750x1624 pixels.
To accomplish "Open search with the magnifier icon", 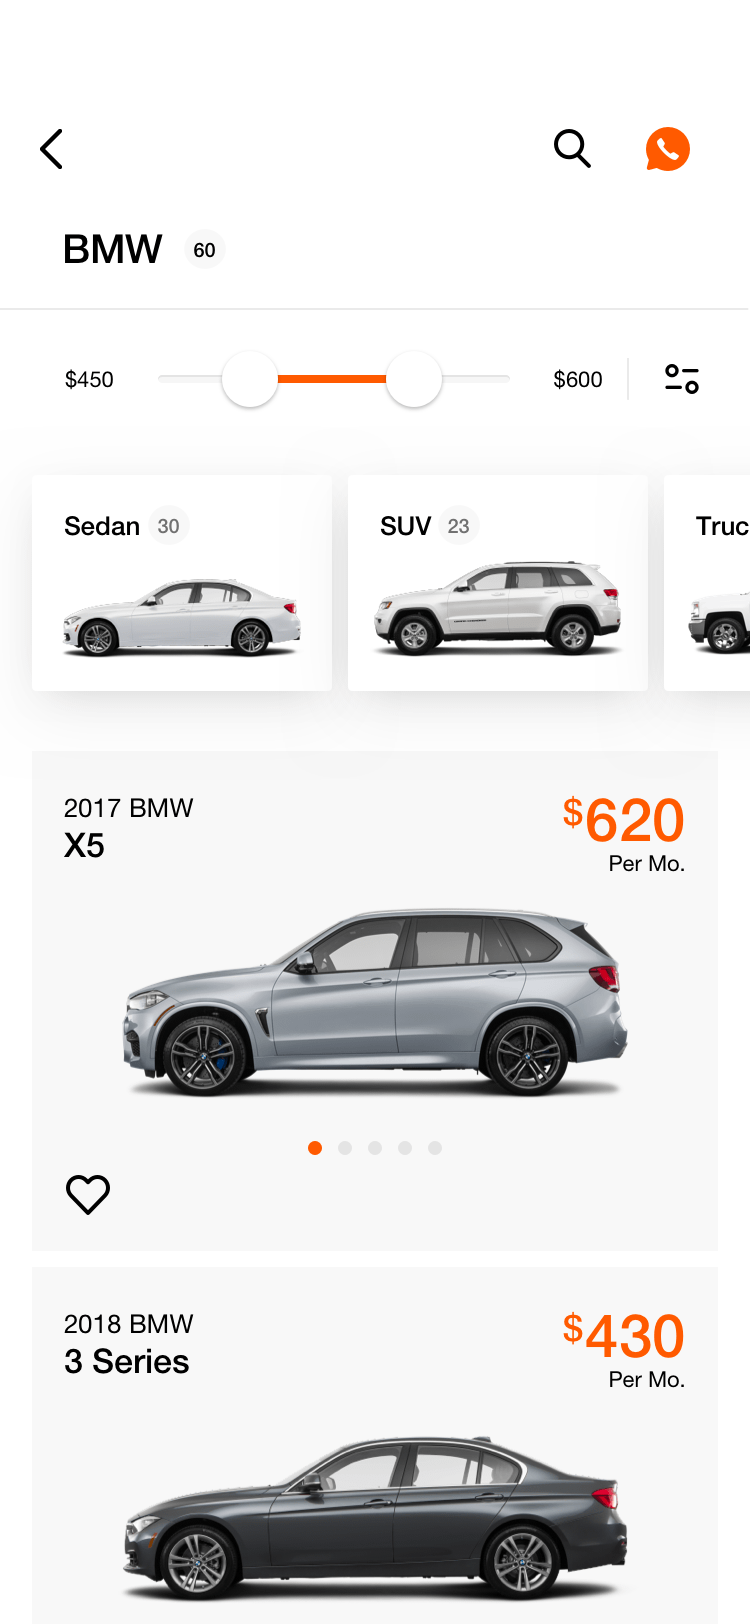I will click(572, 148).
